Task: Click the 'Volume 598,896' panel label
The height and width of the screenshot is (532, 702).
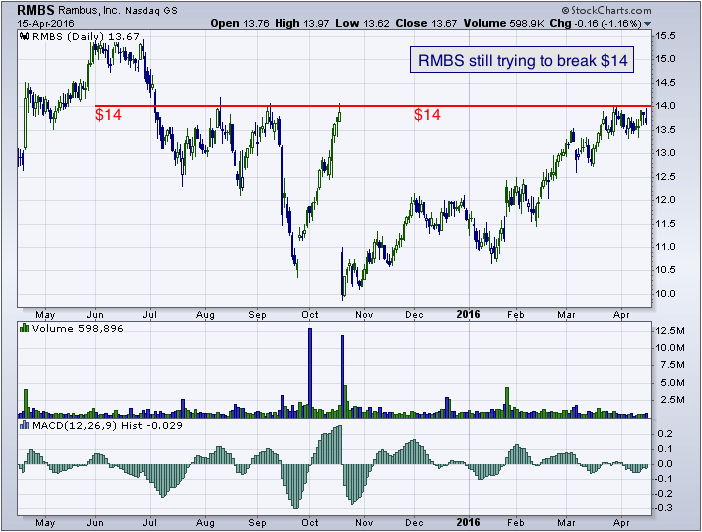Action: [x=77, y=328]
